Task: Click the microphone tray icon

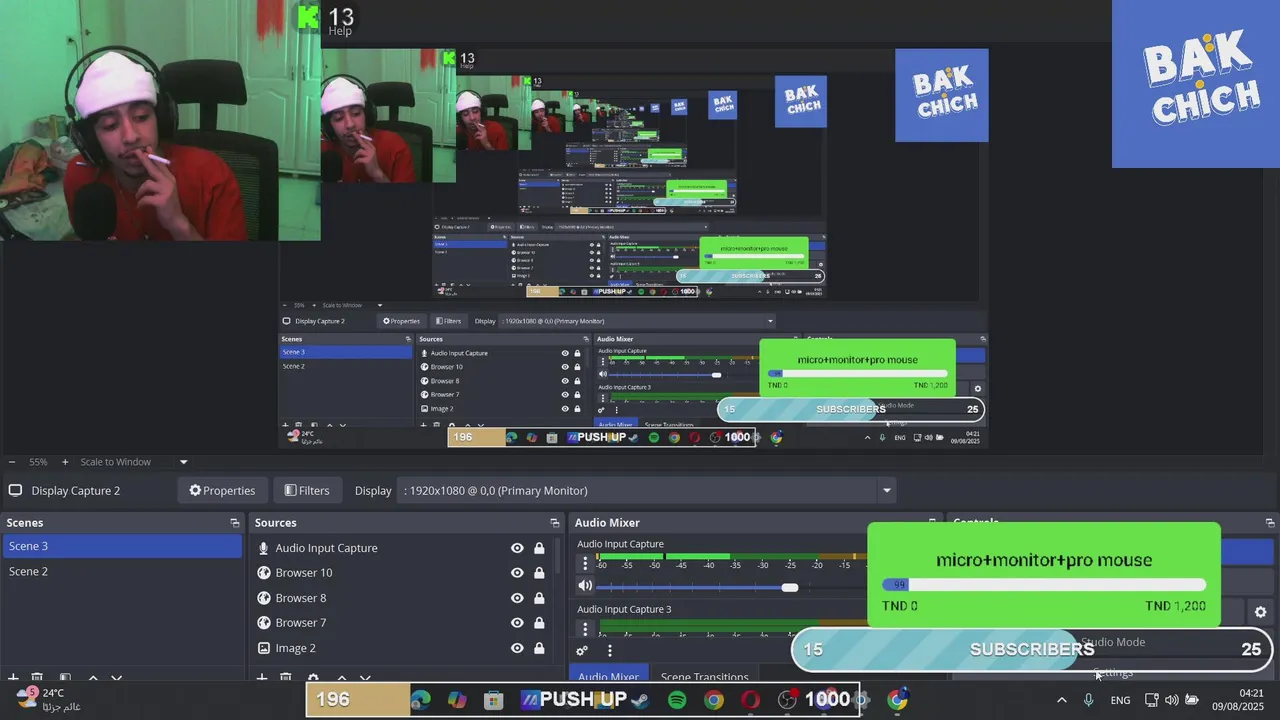Action: [1088, 700]
